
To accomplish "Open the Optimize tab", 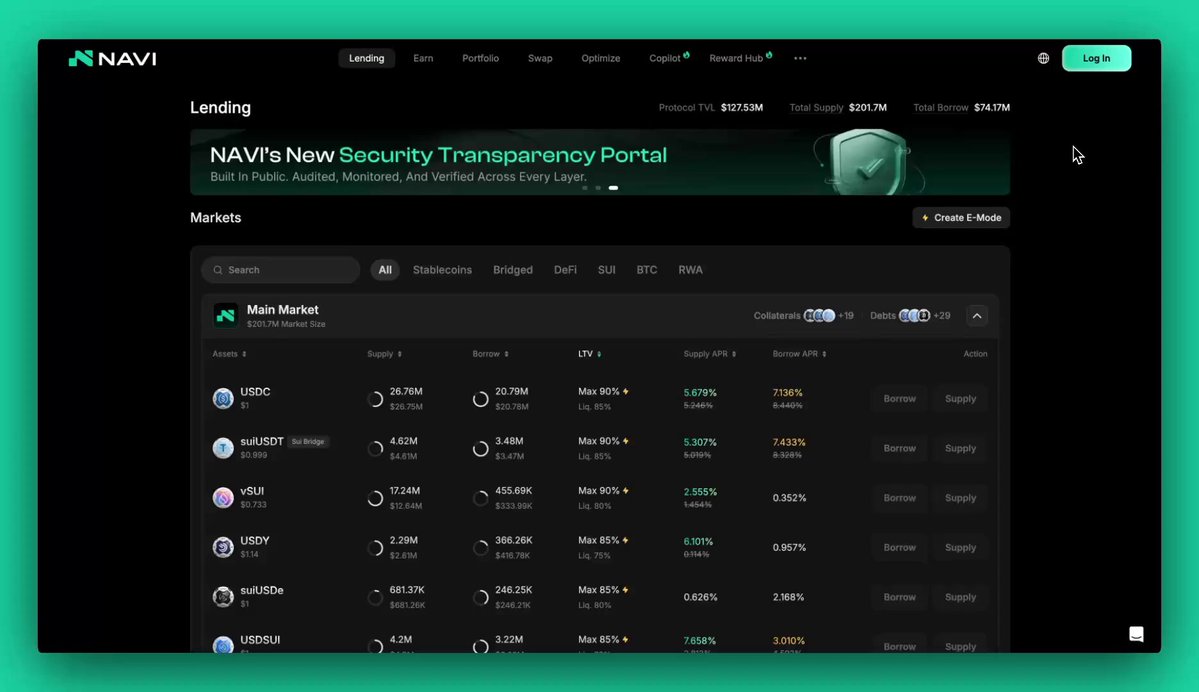I will (600, 58).
